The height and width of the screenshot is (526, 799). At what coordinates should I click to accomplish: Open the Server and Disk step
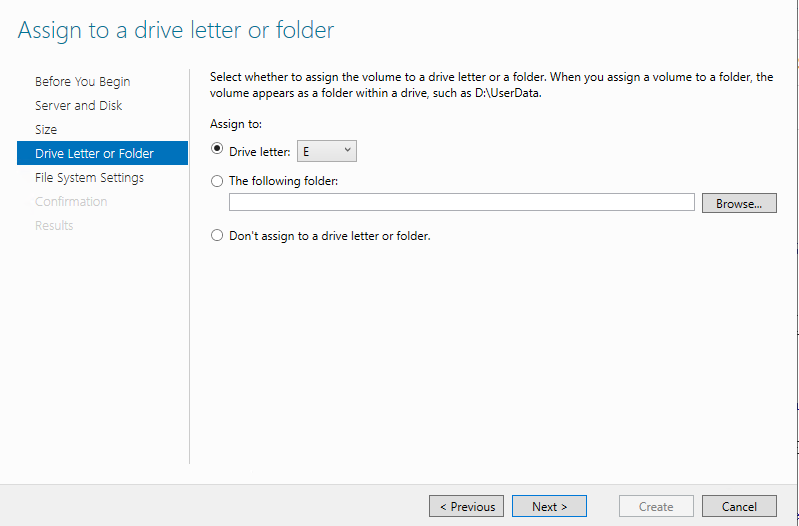click(78, 106)
